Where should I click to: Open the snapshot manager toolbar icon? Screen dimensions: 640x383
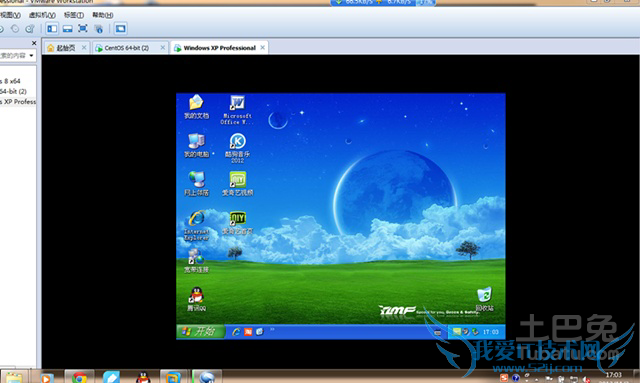29,29
